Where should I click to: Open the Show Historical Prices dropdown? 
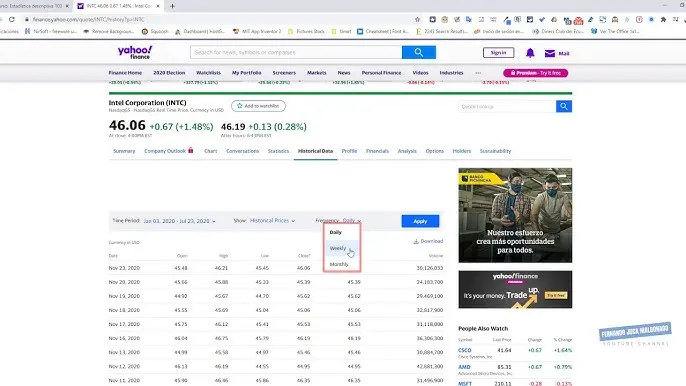pyautogui.click(x=272, y=221)
